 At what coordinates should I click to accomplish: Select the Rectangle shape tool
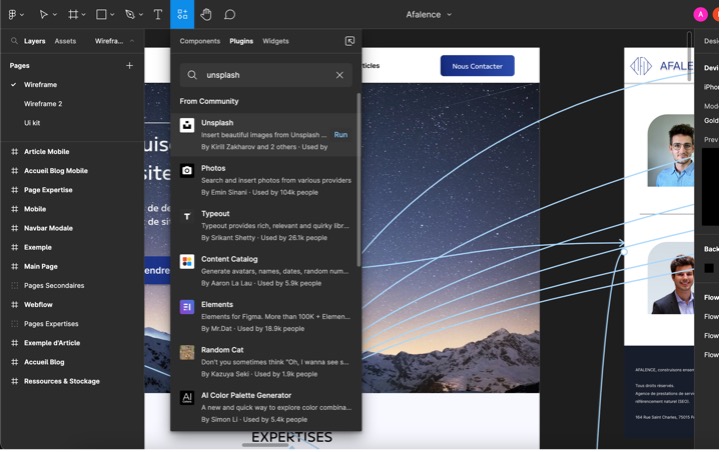[101, 15]
